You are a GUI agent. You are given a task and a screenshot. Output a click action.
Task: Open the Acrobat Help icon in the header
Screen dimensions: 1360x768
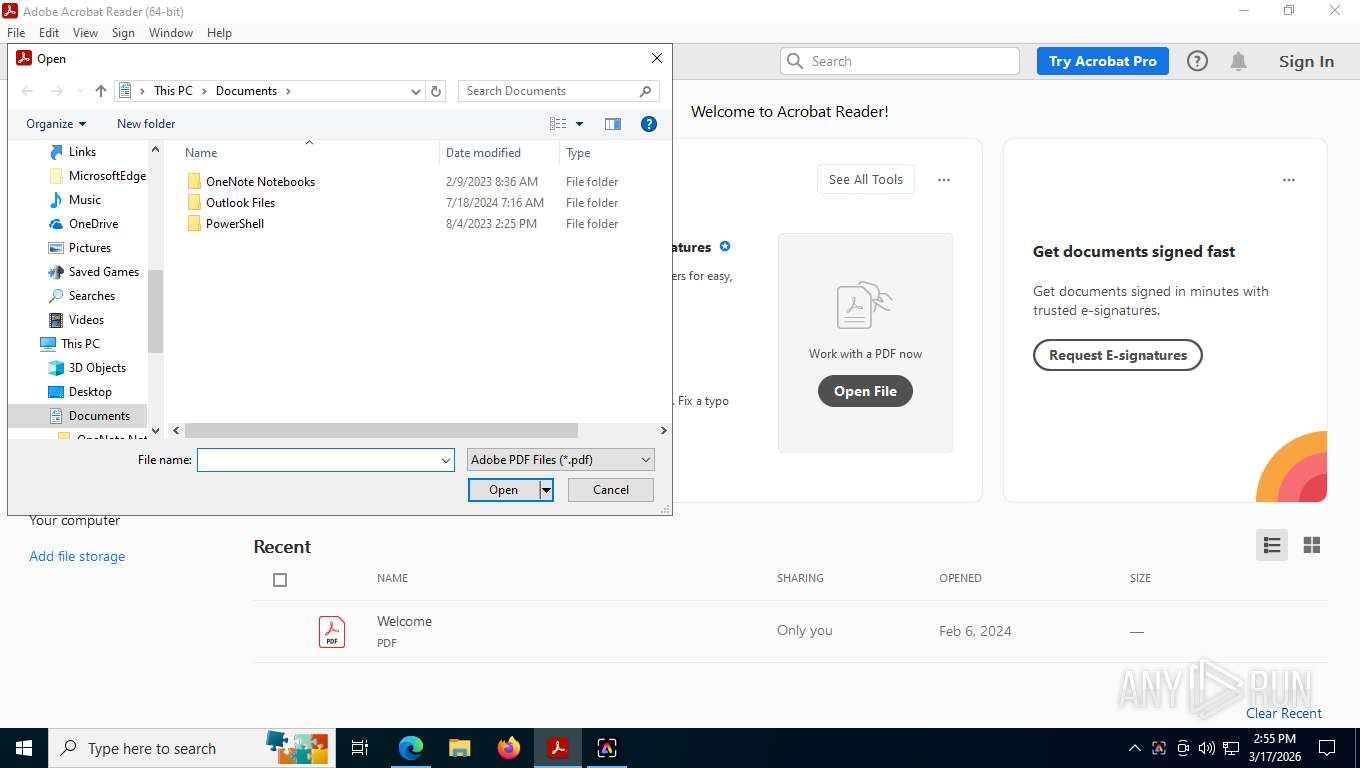1197,61
